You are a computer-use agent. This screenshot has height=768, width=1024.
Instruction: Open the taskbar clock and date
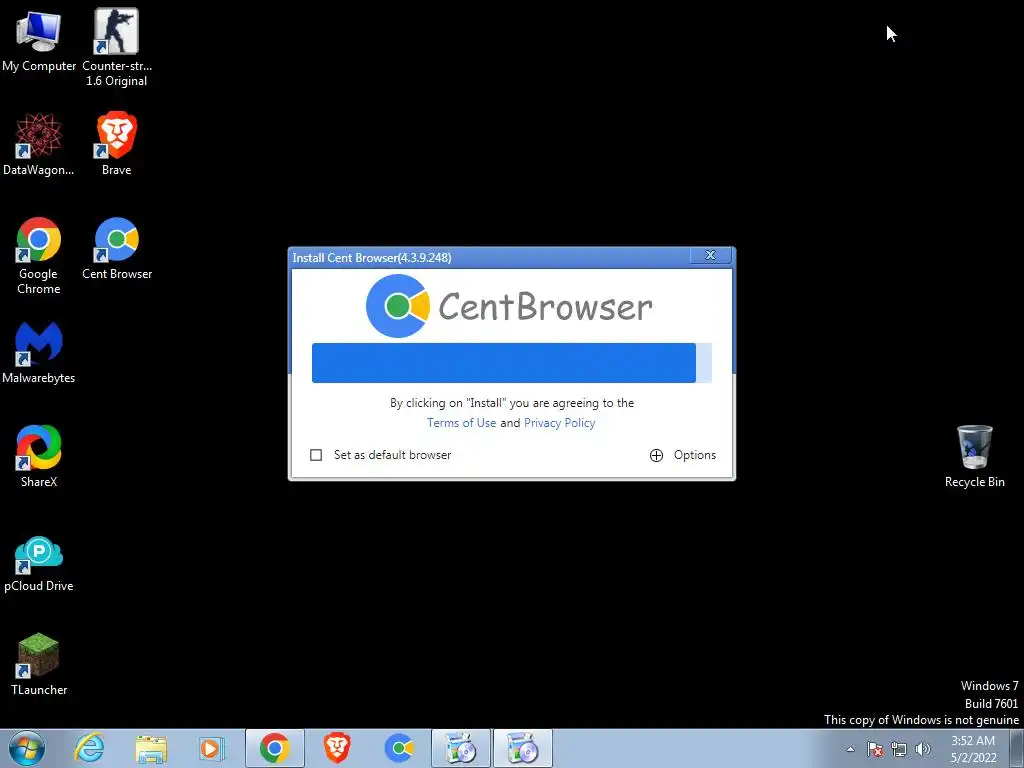pos(973,749)
